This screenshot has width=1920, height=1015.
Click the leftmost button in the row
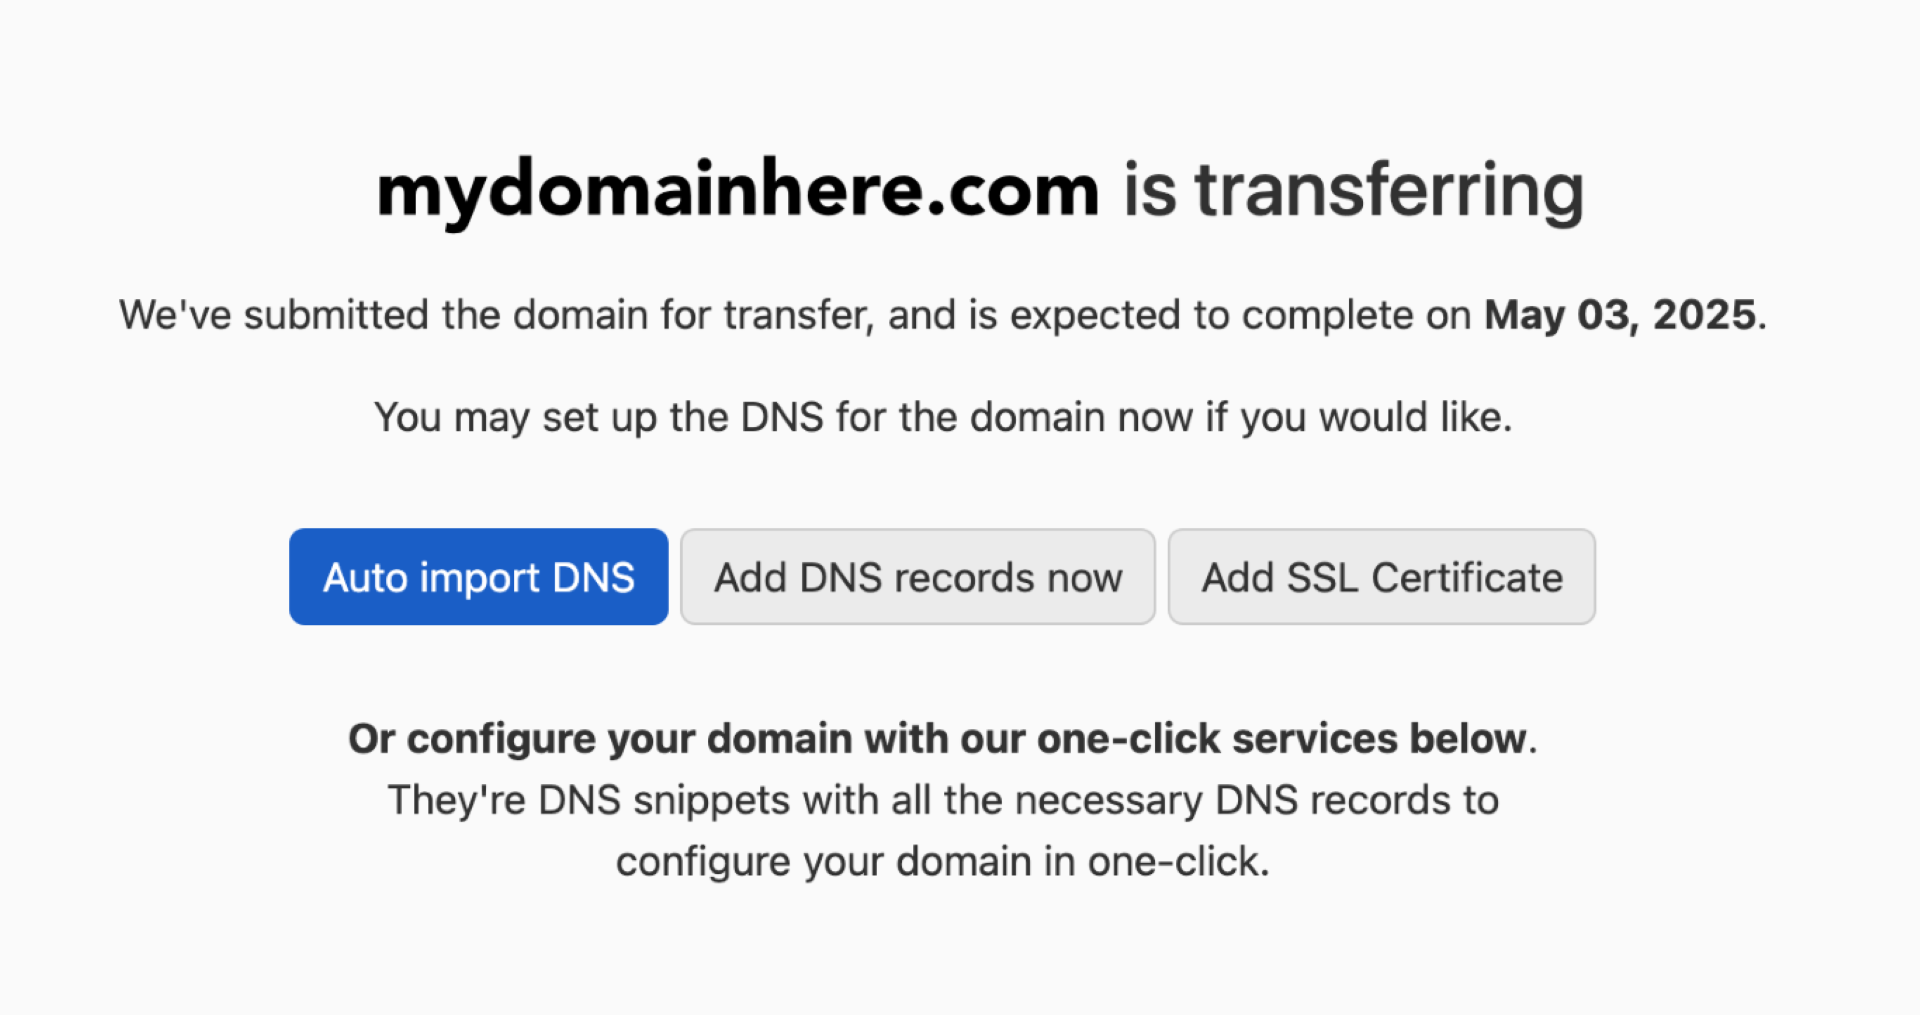(x=478, y=576)
